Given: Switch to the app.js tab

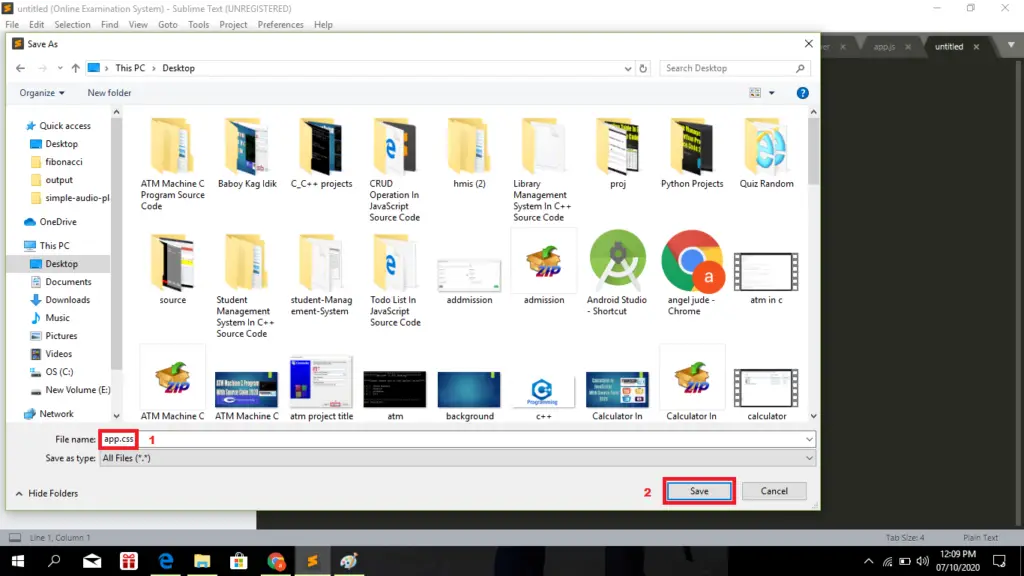Looking at the screenshot, I should click(884, 46).
